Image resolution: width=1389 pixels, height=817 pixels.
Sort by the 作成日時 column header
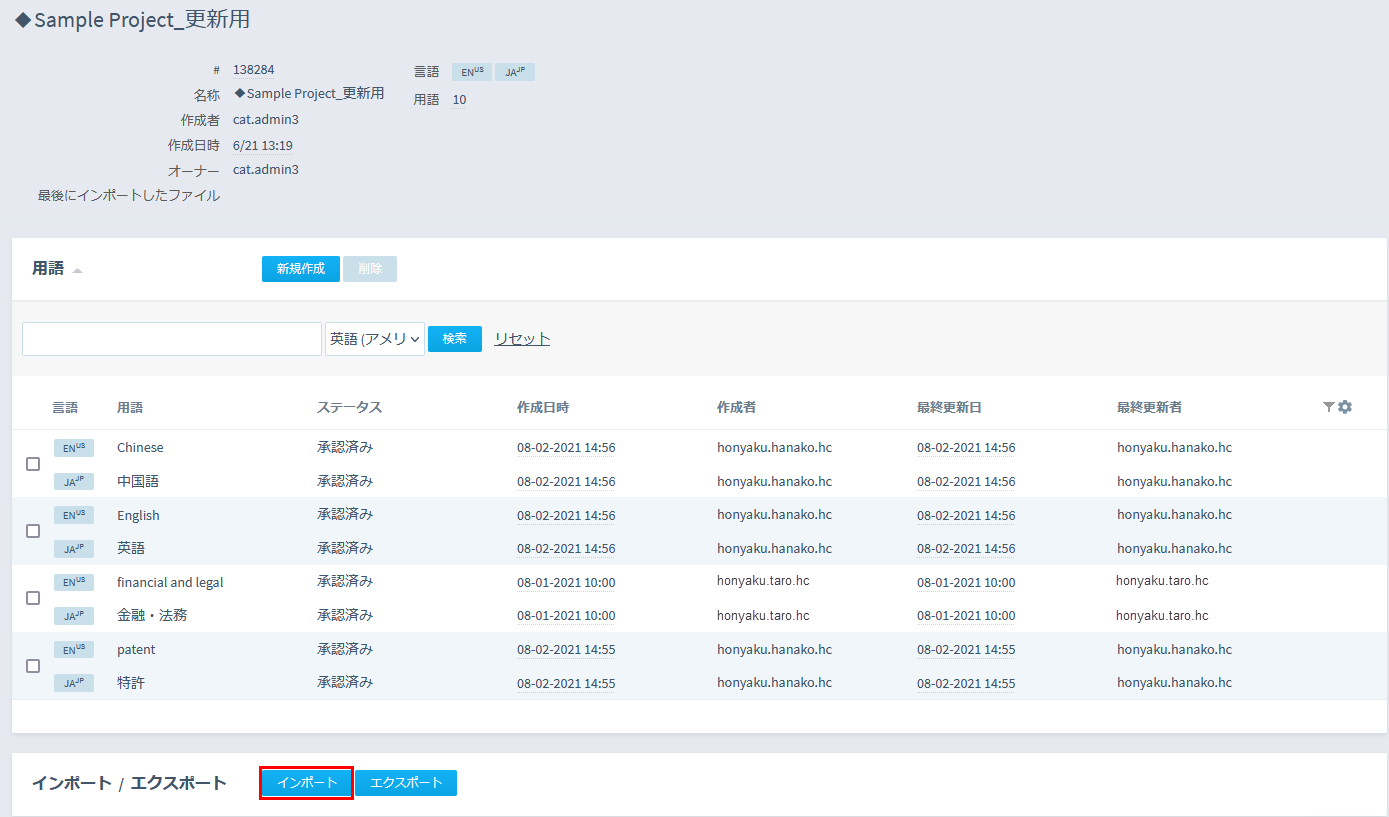coord(542,407)
